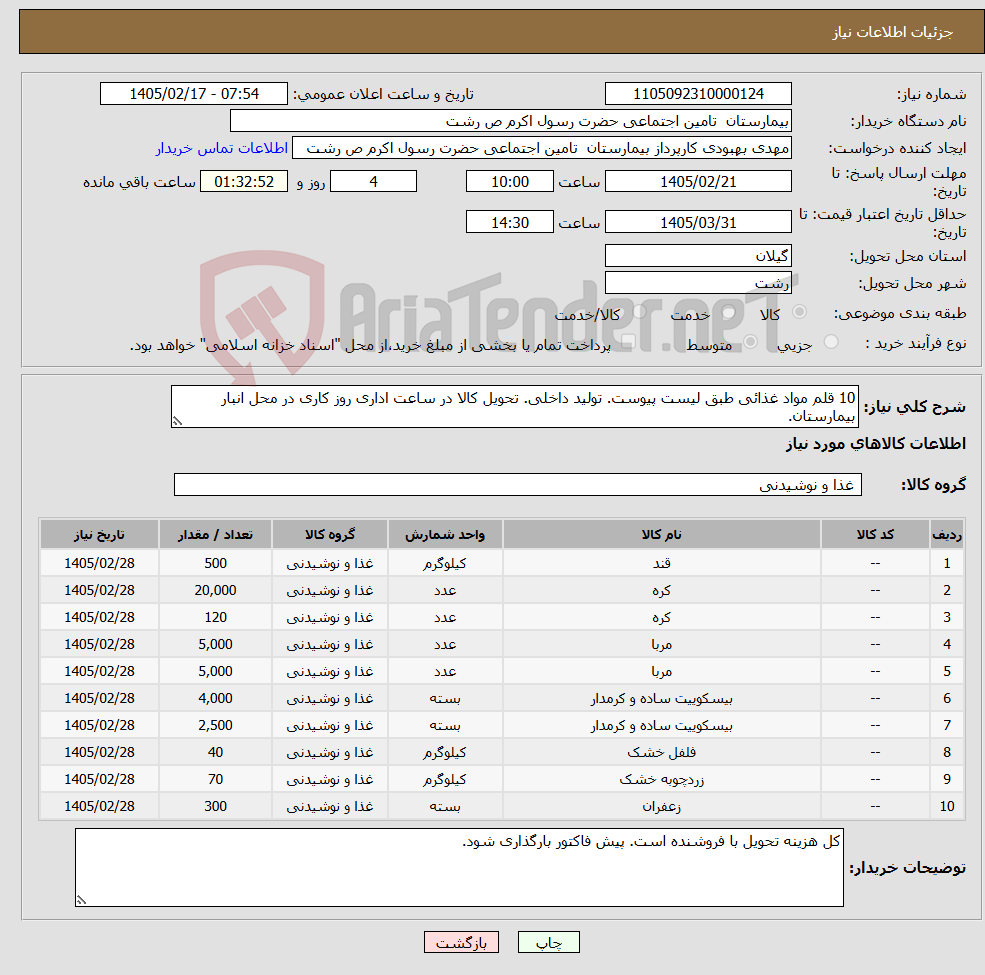The image size is (985, 975).
Task: Click the countdown timer 01:32:52
Action: pos(244,182)
